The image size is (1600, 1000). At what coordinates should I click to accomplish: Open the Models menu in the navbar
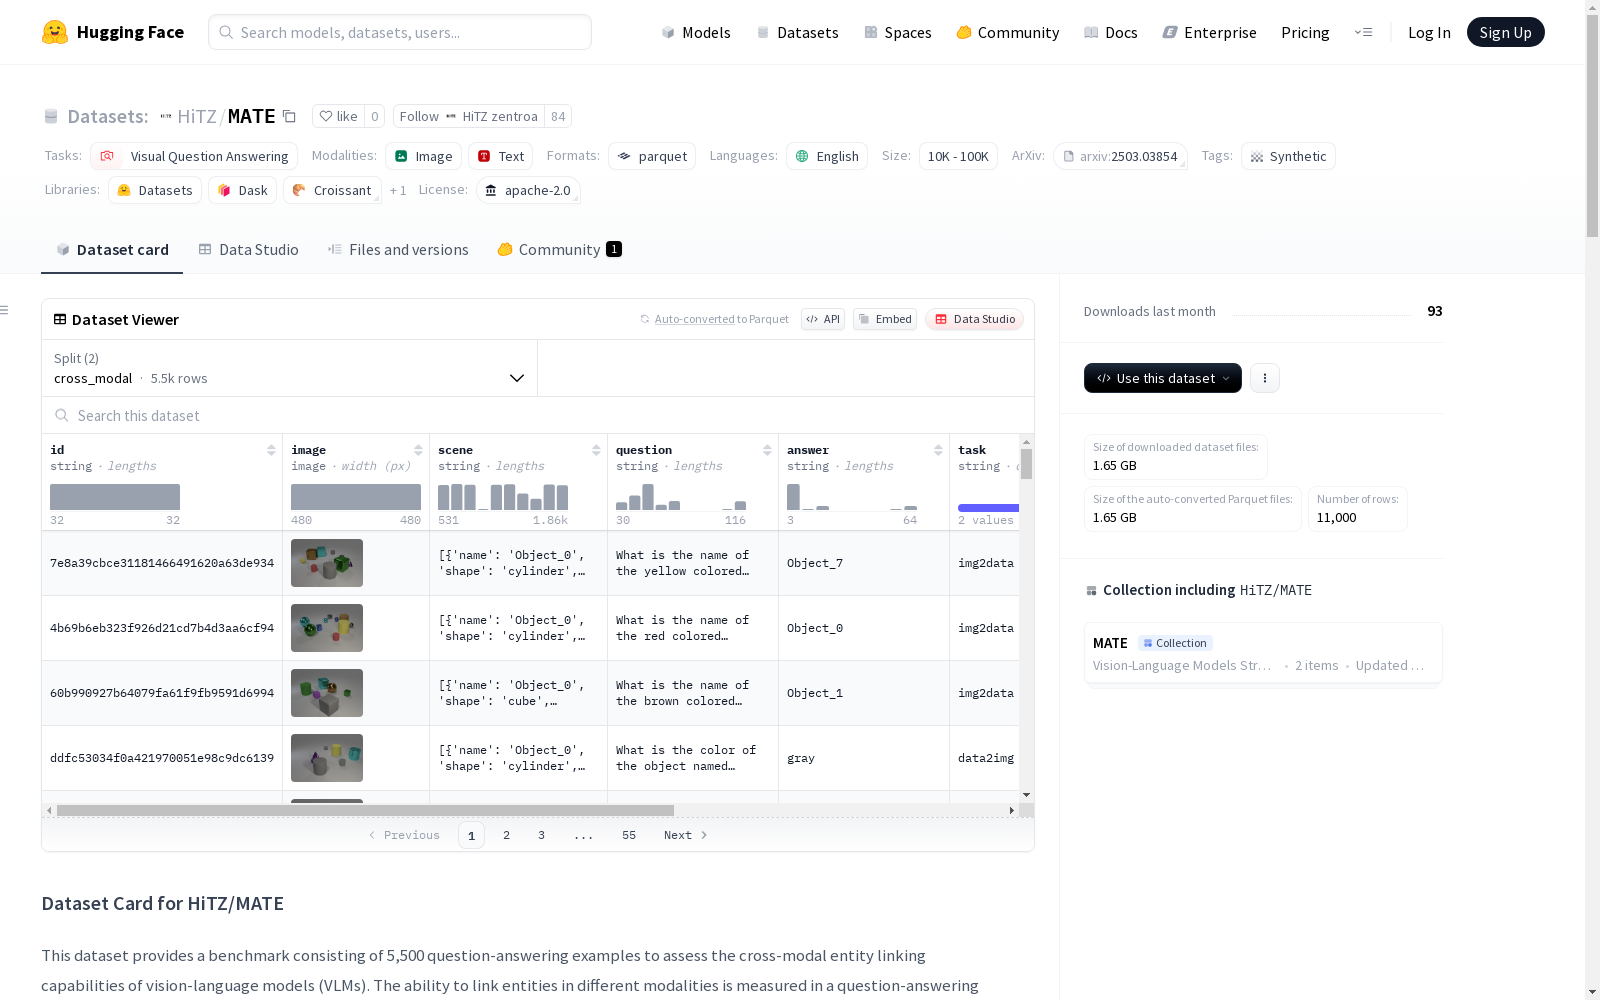696,32
